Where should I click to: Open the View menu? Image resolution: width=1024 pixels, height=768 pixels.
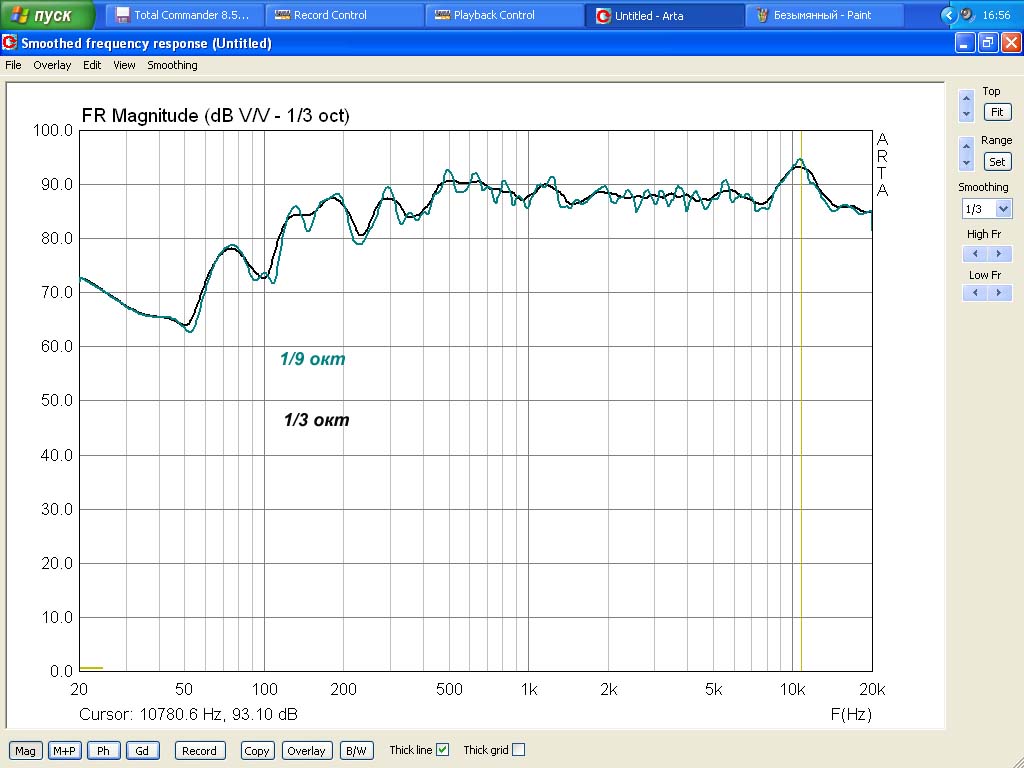pyautogui.click(x=124, y=65)
